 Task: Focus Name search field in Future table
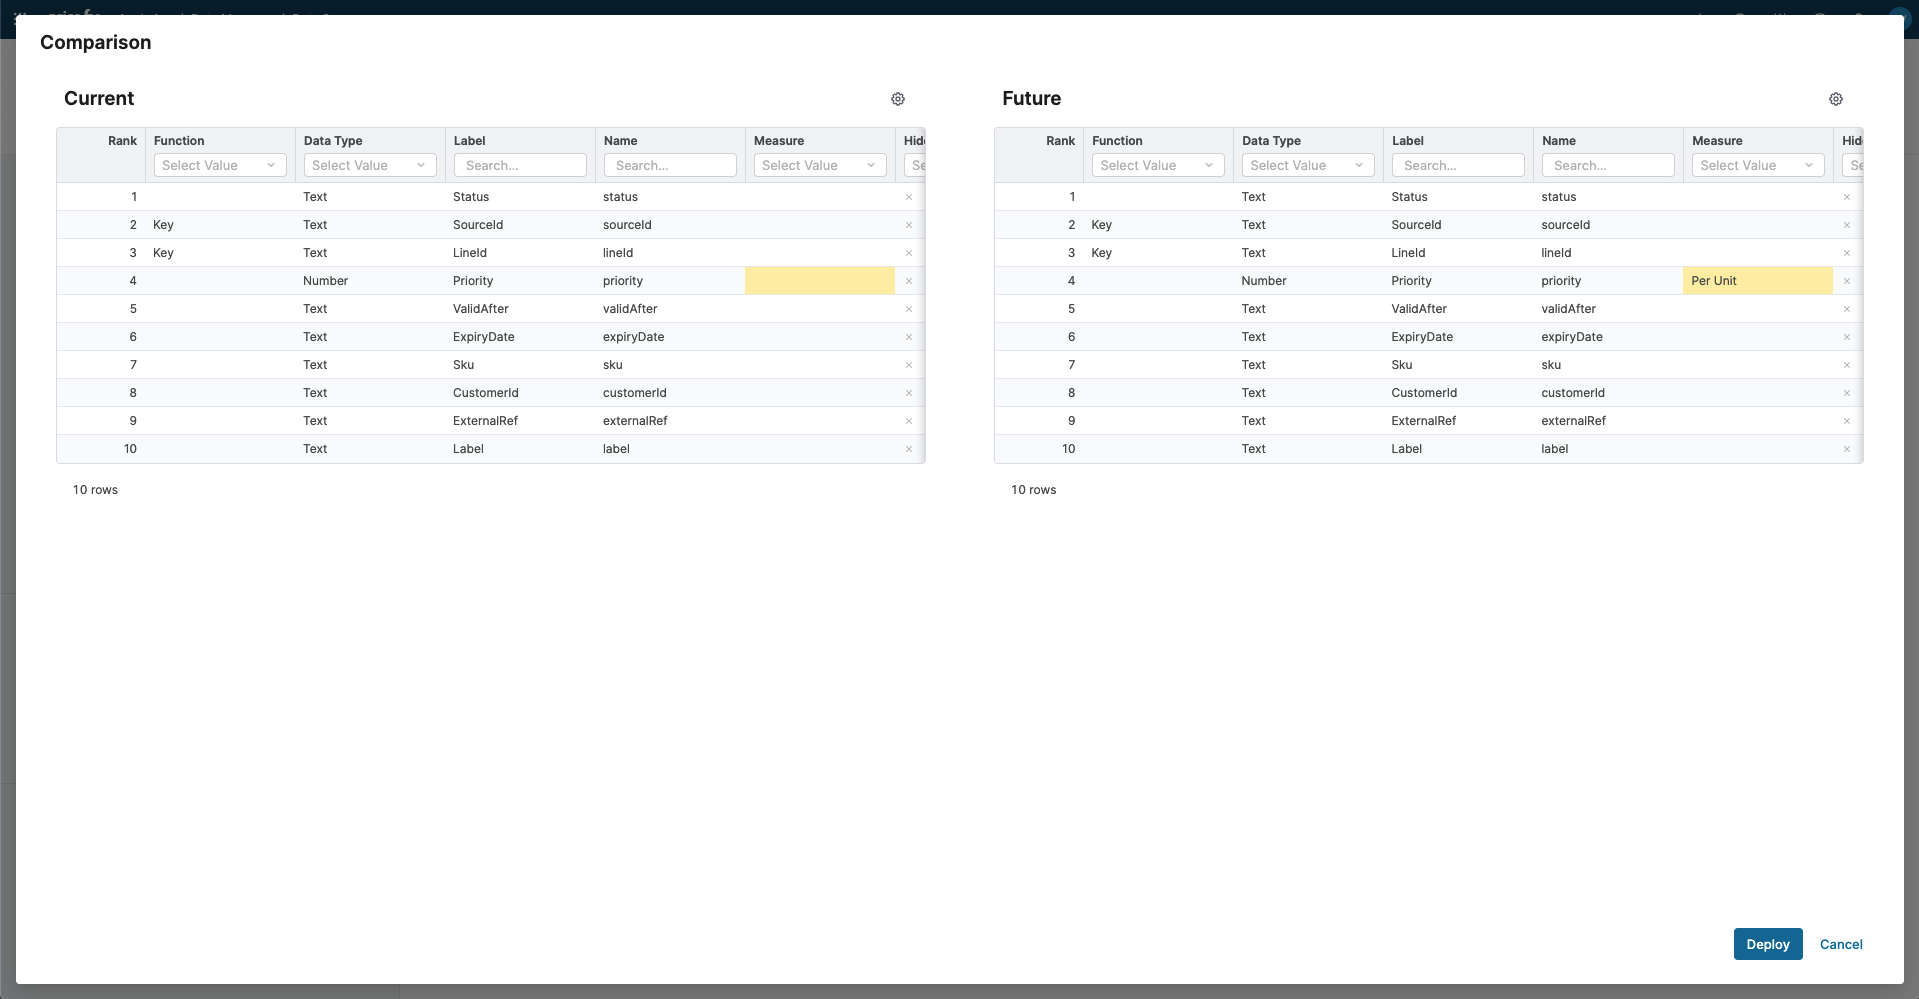[1608, 165]
